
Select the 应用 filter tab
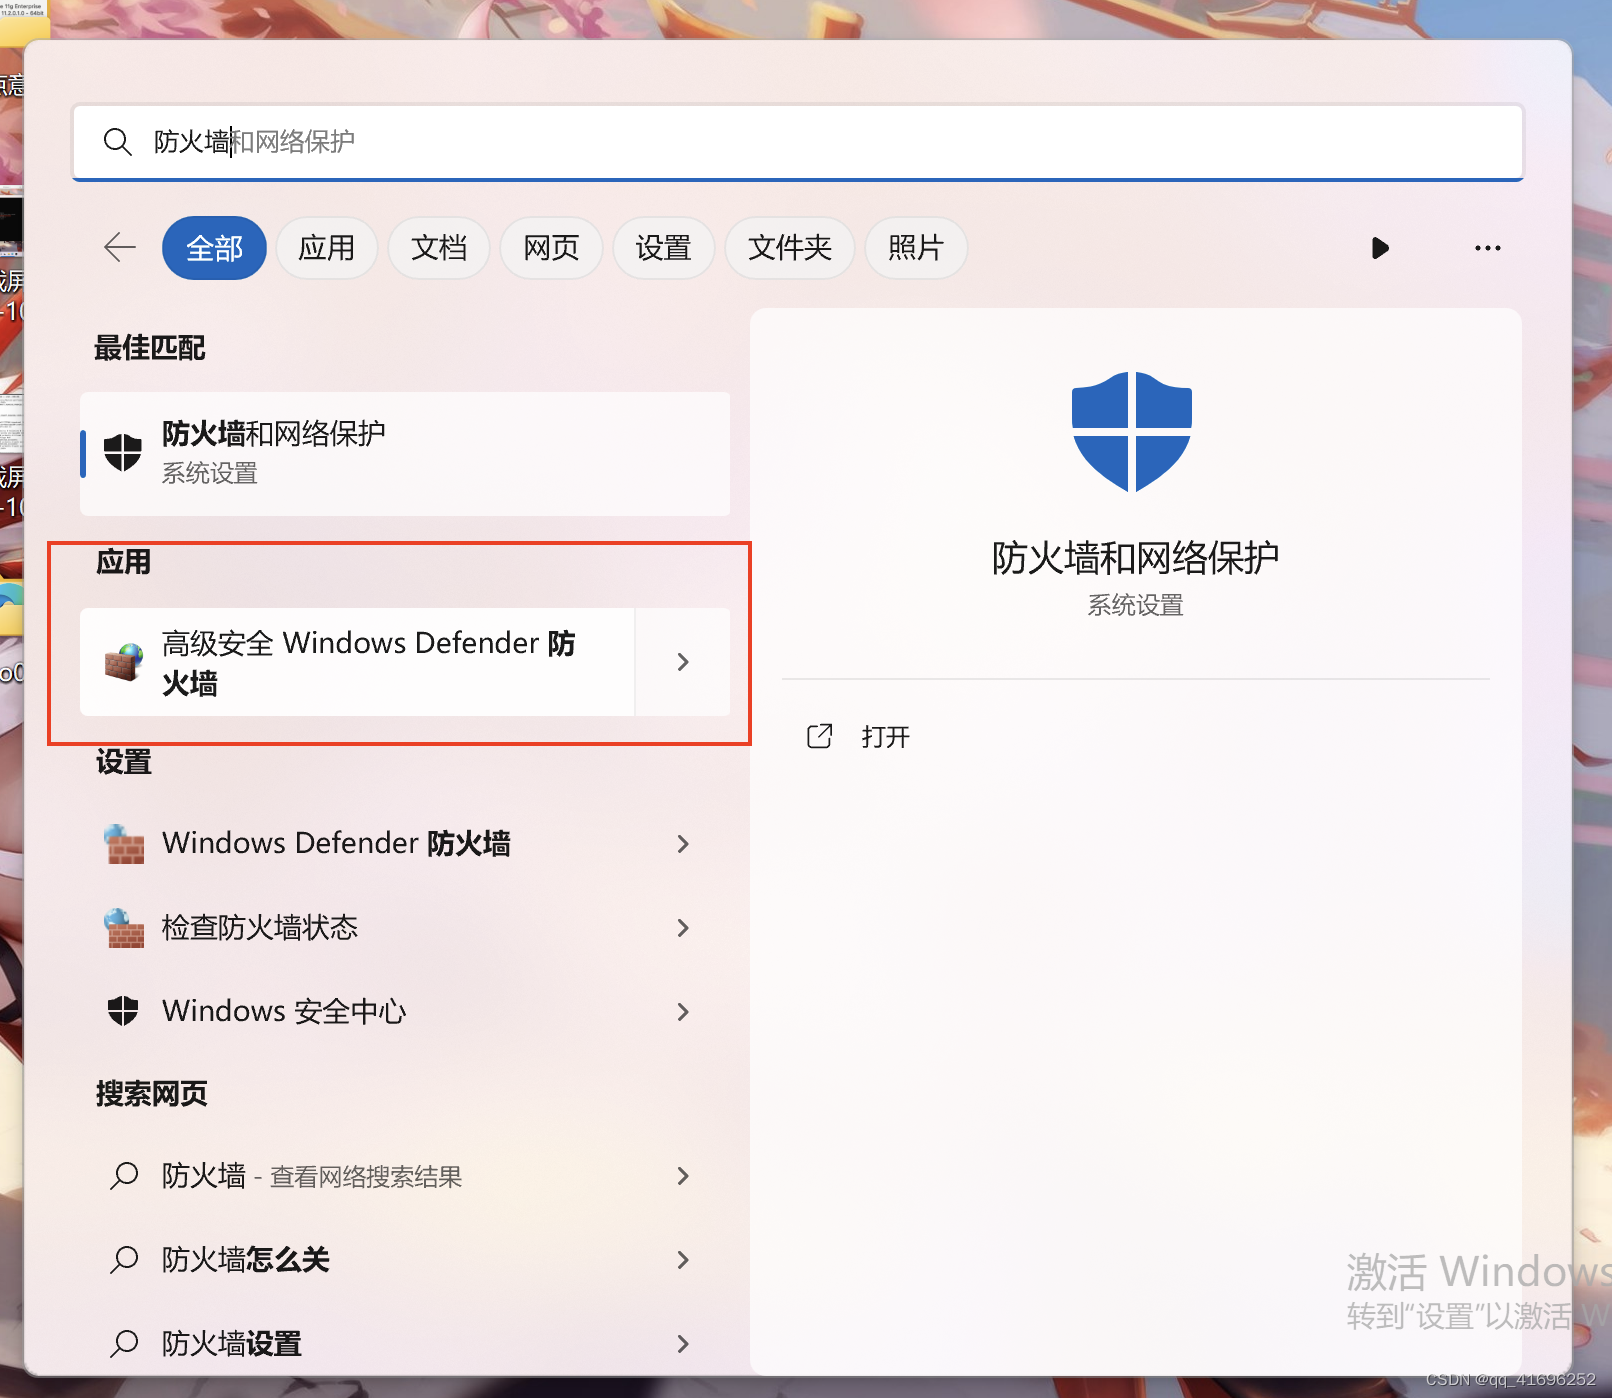click(326, 248)
